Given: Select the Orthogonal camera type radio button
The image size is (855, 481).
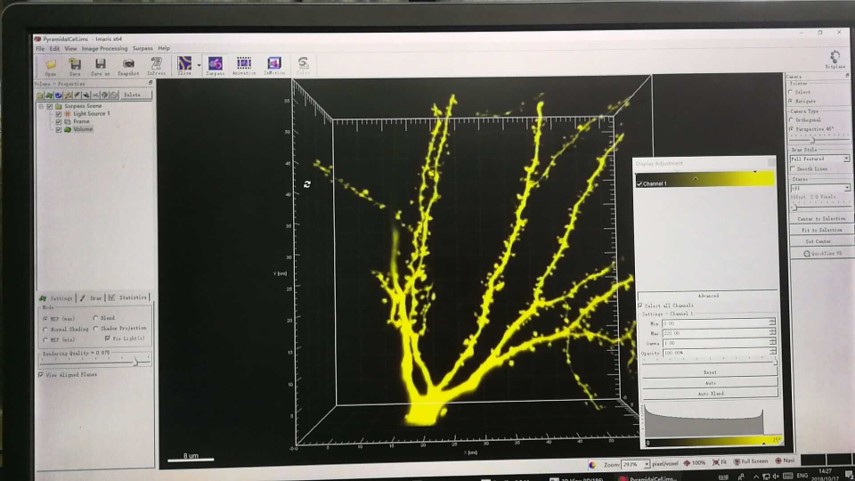Looking at the screenshot, I should (x=792, y=120).
